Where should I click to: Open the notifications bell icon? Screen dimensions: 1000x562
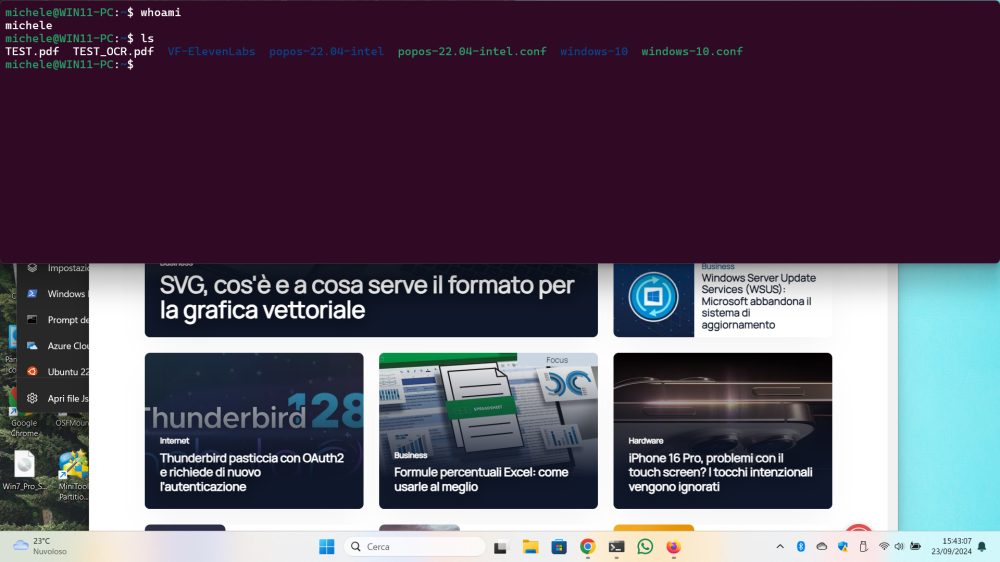click(x=982, y=547)
